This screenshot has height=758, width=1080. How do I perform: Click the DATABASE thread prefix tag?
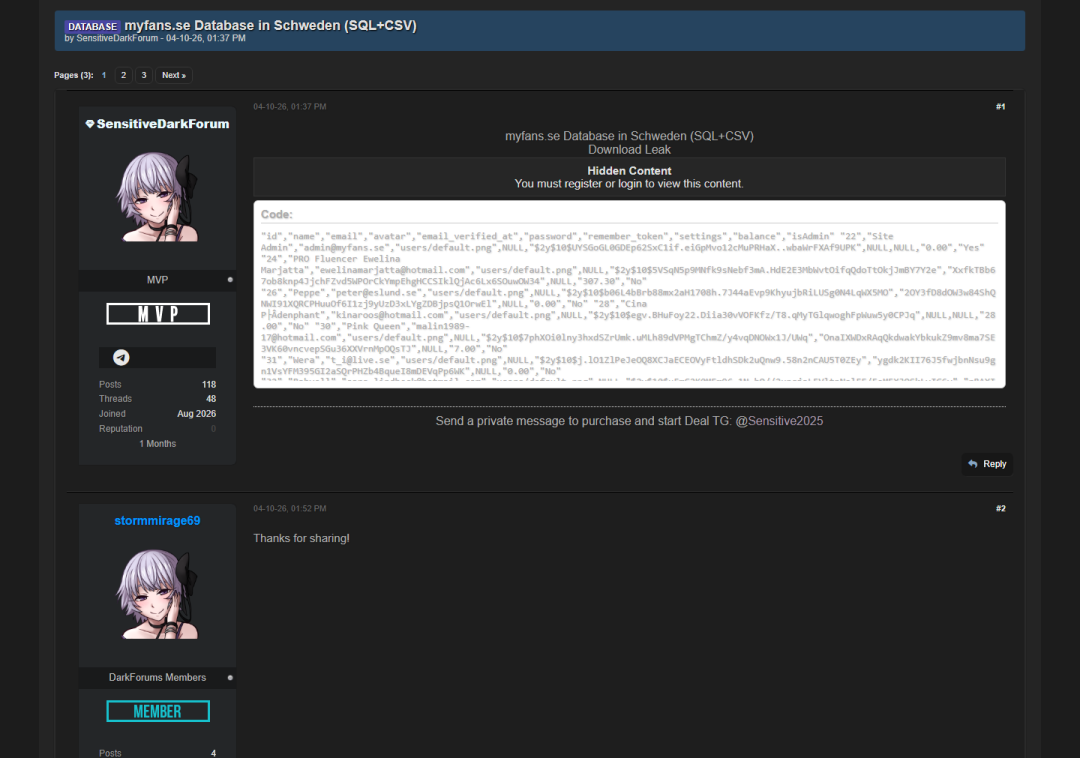(92, 26)
